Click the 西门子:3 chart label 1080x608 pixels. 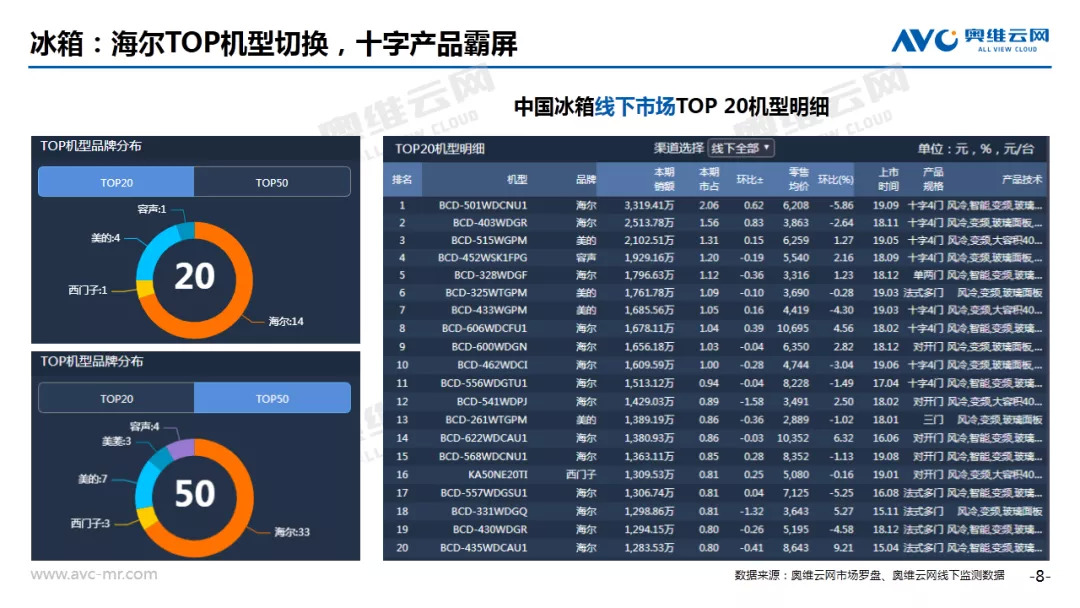[x=90, y=523]
